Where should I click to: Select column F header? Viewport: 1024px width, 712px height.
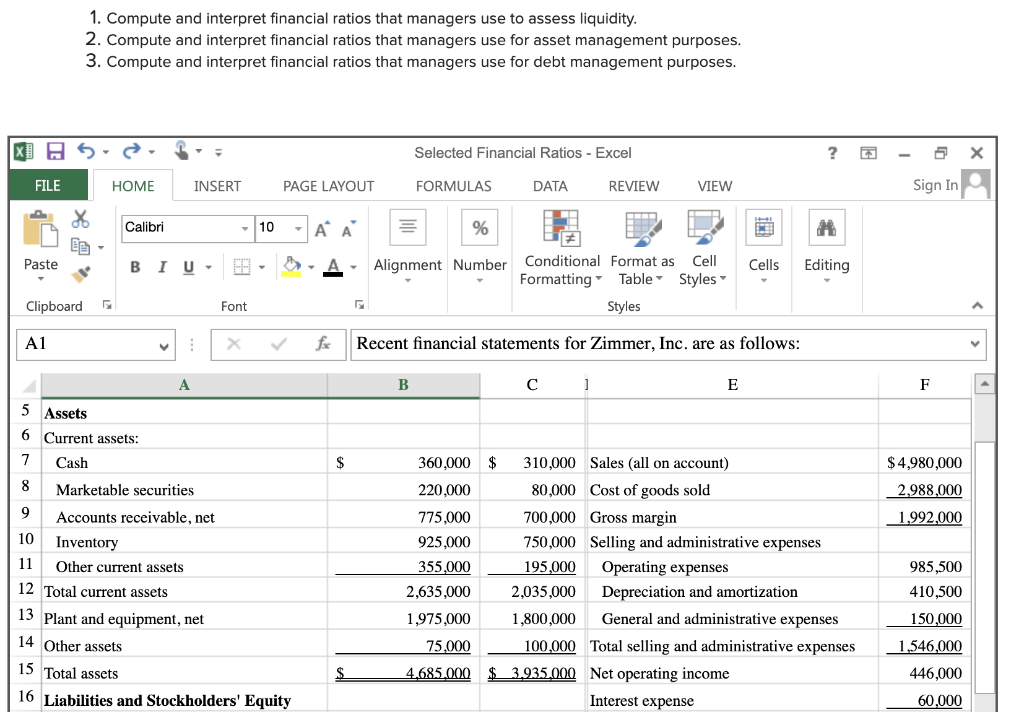click(925, 385)
